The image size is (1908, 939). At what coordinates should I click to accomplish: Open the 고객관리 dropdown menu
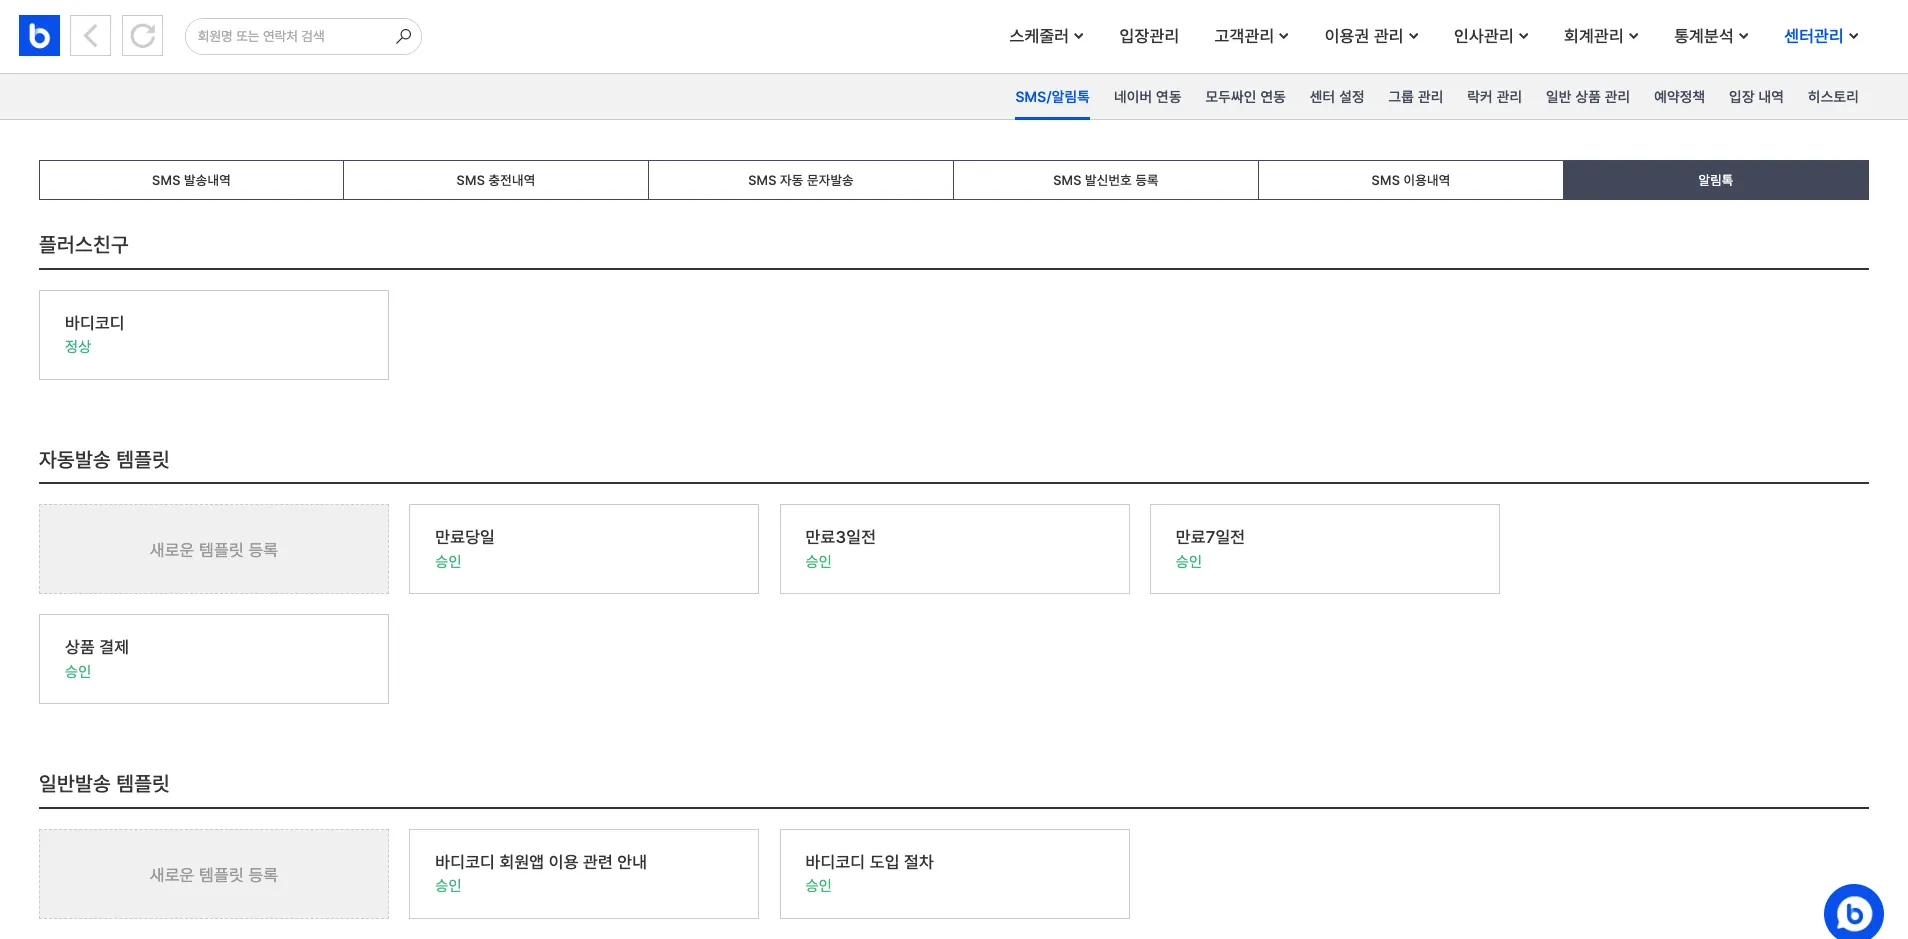pos(1251,36)
